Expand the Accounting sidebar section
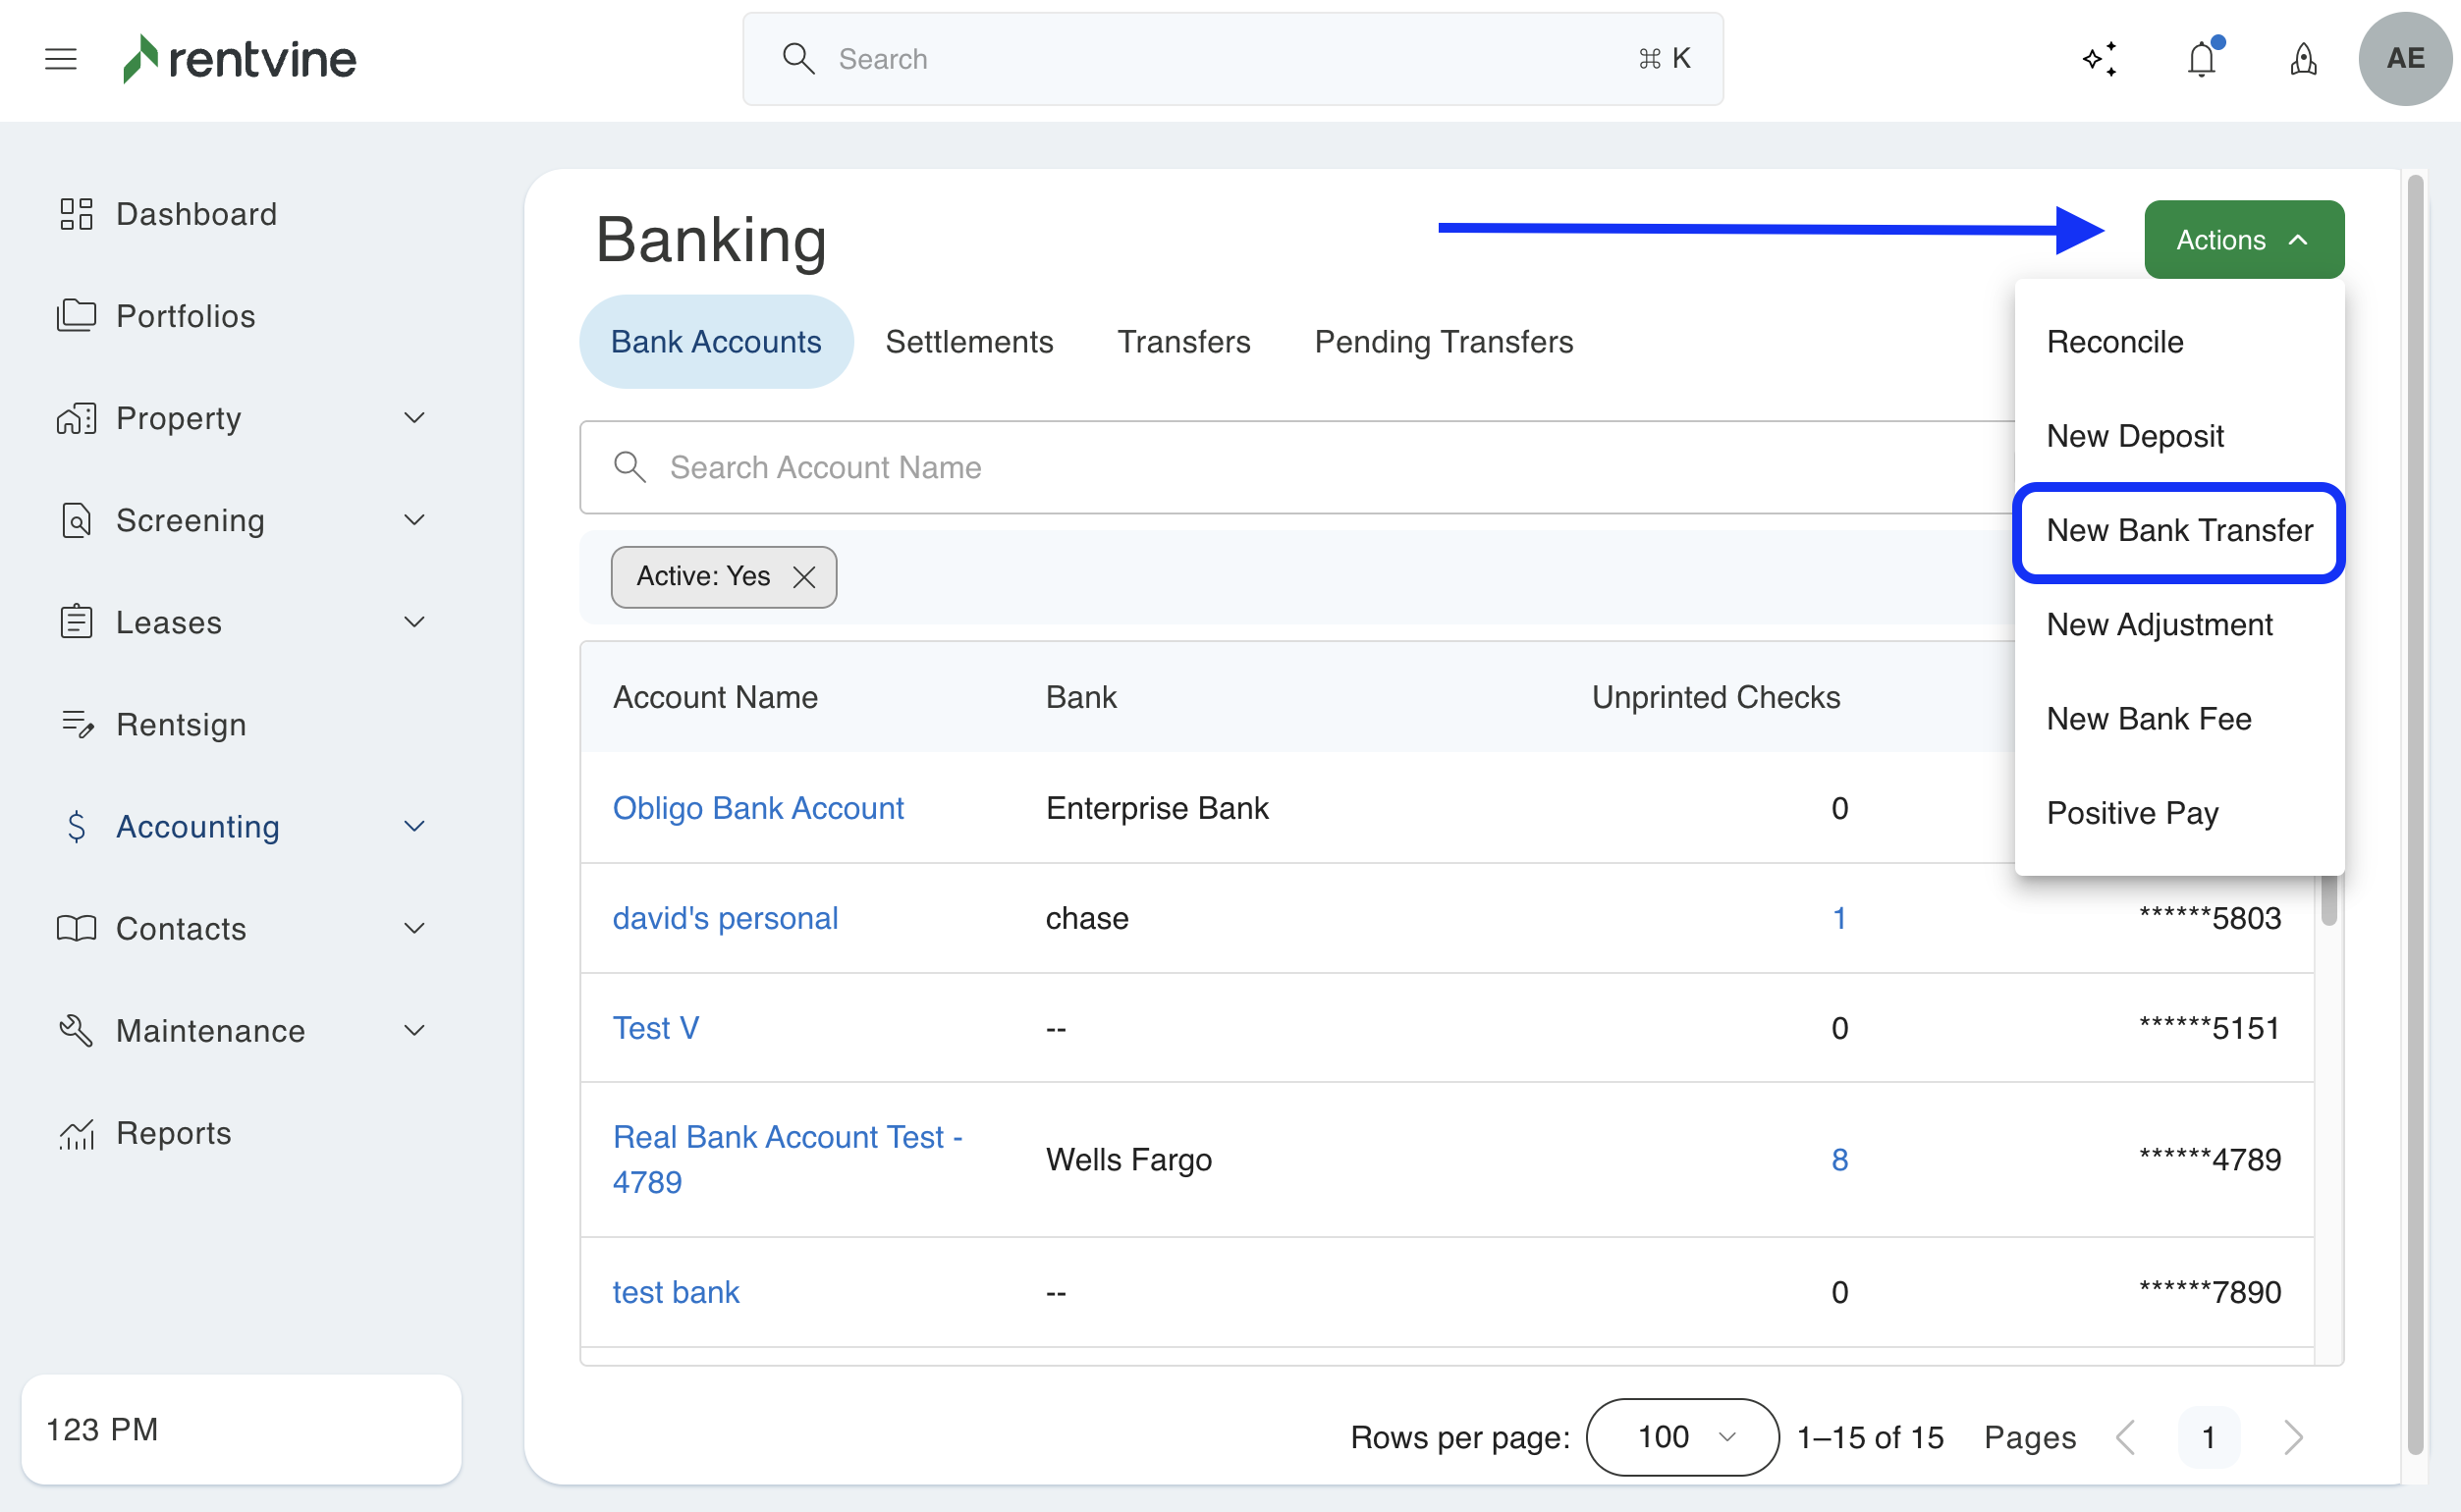 (414, 826)
